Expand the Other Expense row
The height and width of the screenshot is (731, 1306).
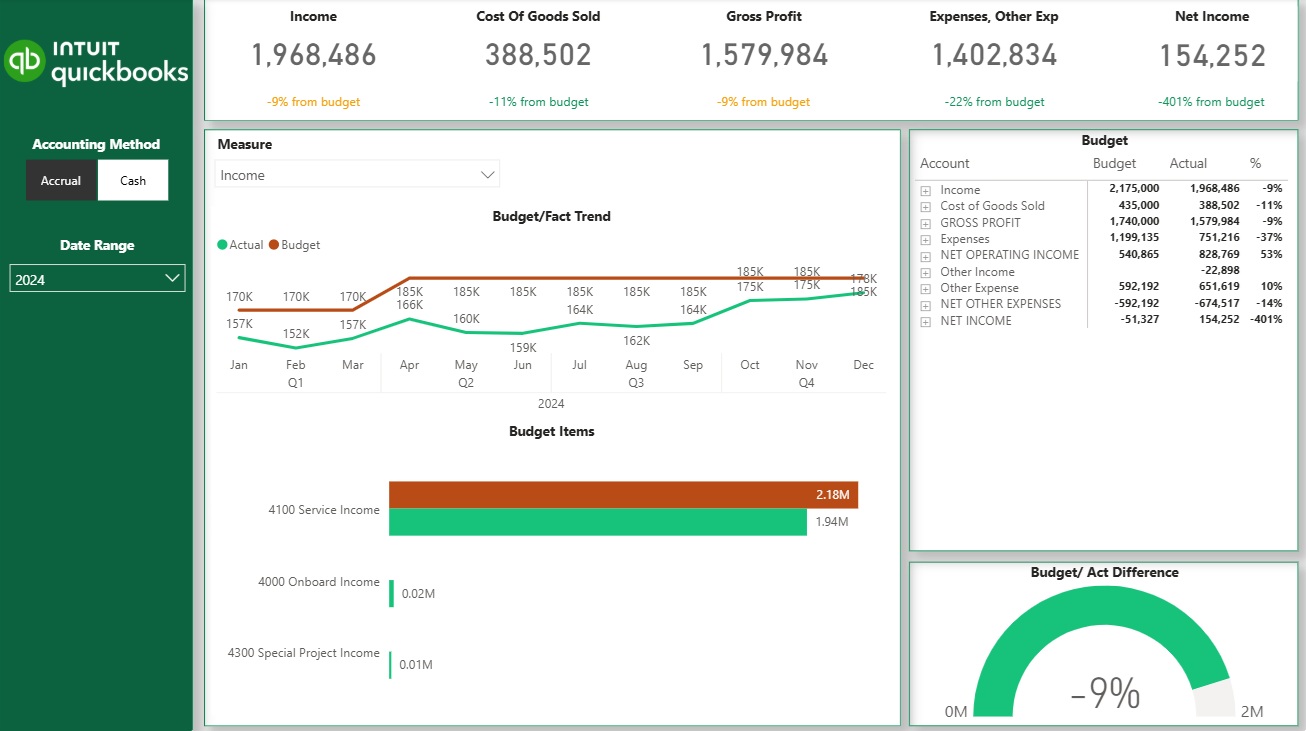click(x=926, y=288)
